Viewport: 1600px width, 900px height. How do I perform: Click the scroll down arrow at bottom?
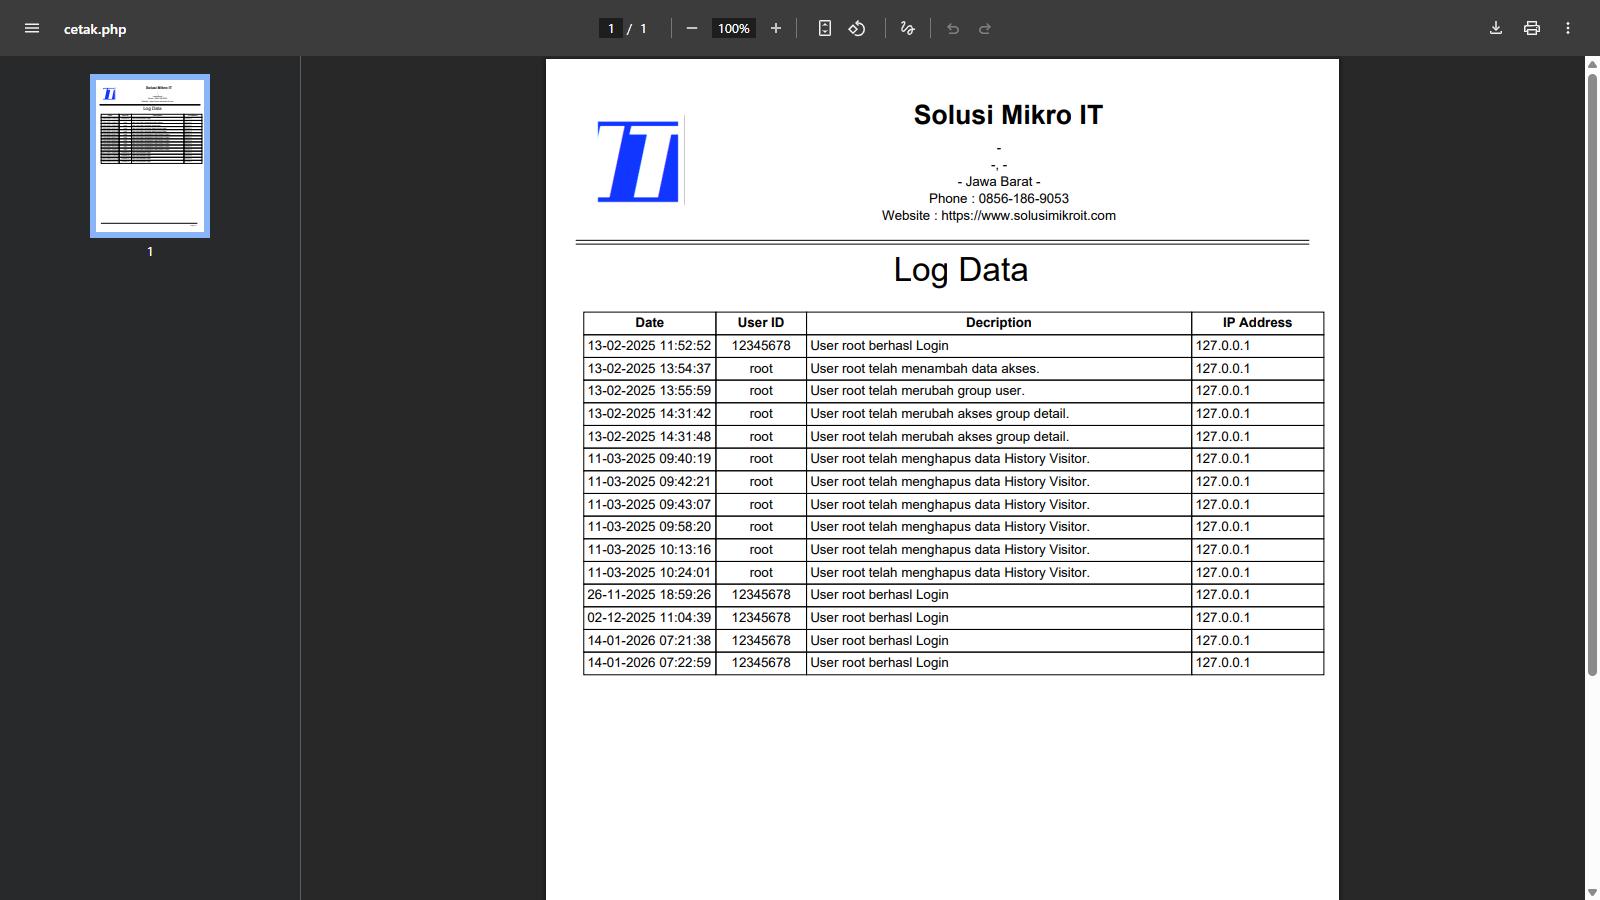tap(1592, 892)
